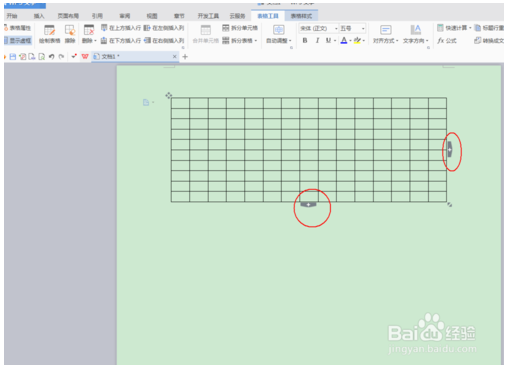
Task: Insert row above with 在上方插入行
Action: (121, 28)
